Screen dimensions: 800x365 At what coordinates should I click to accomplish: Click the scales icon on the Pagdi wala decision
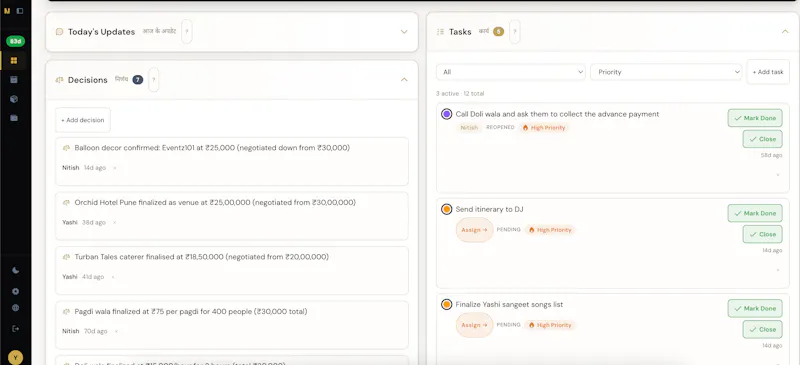click(66, 312)
